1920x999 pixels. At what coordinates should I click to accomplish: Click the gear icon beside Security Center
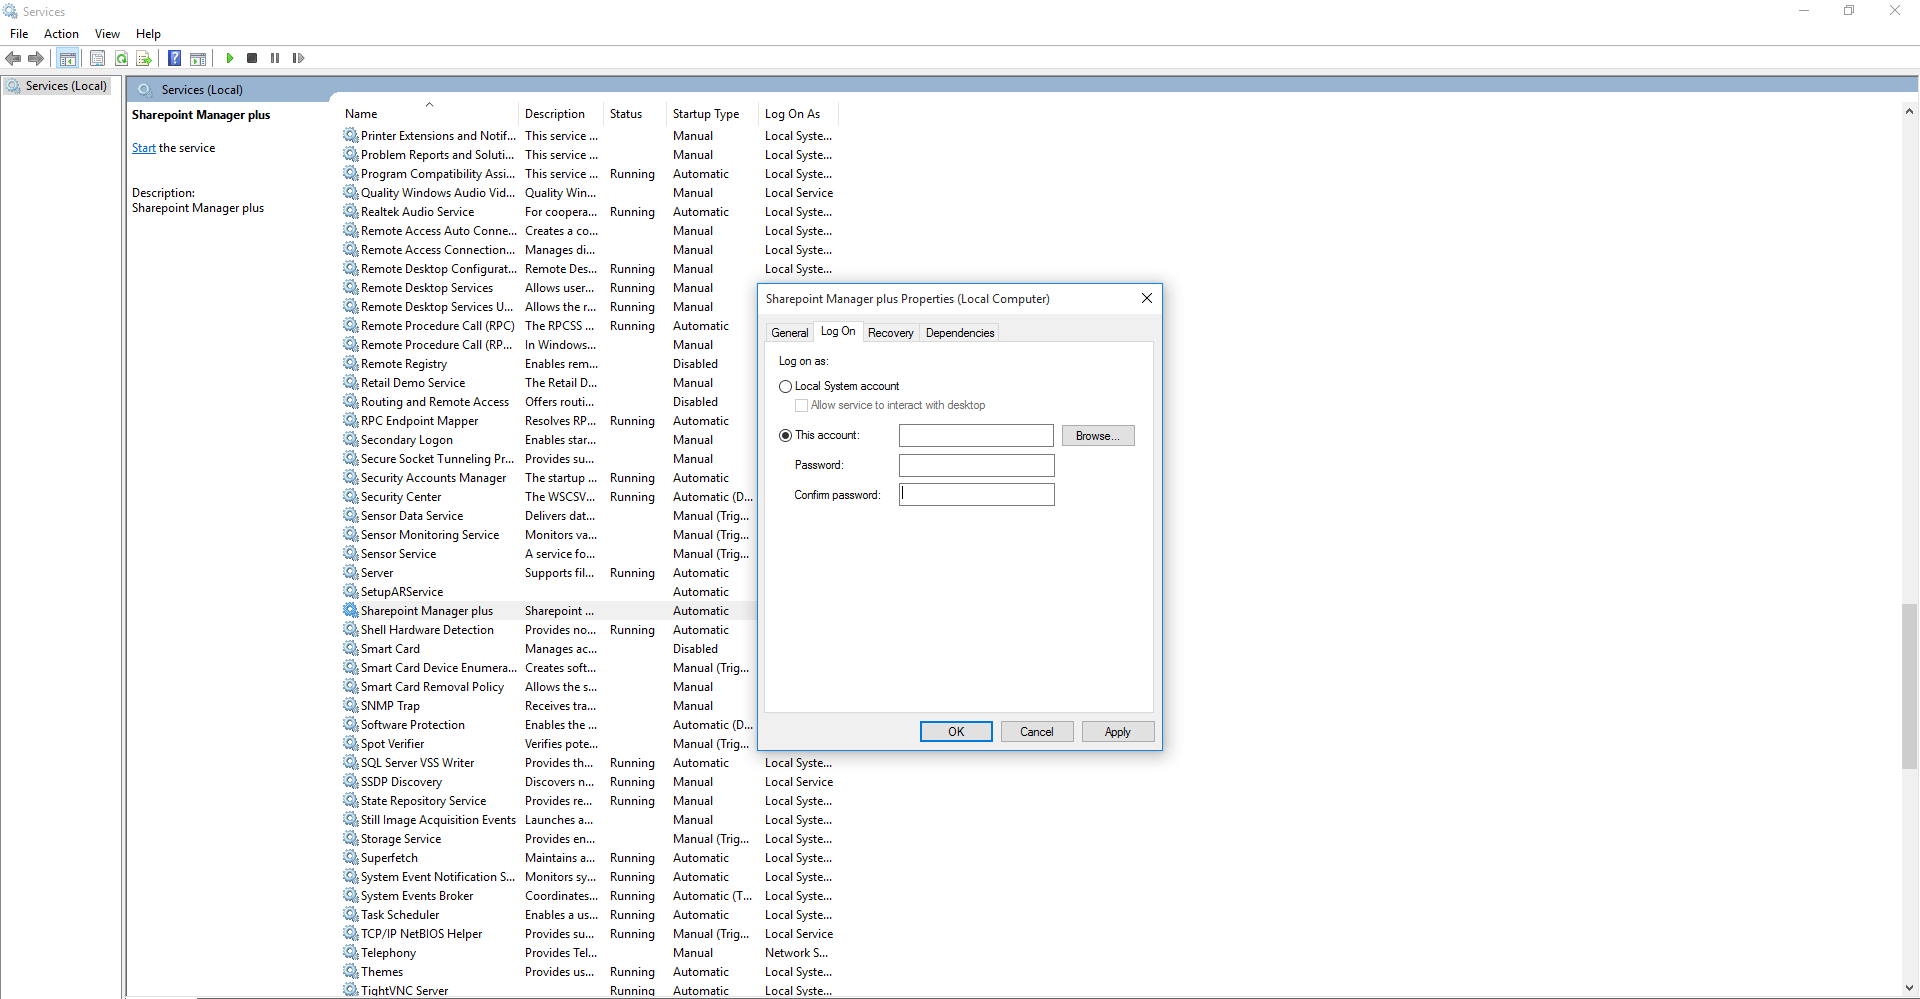(x=351, y=496)
